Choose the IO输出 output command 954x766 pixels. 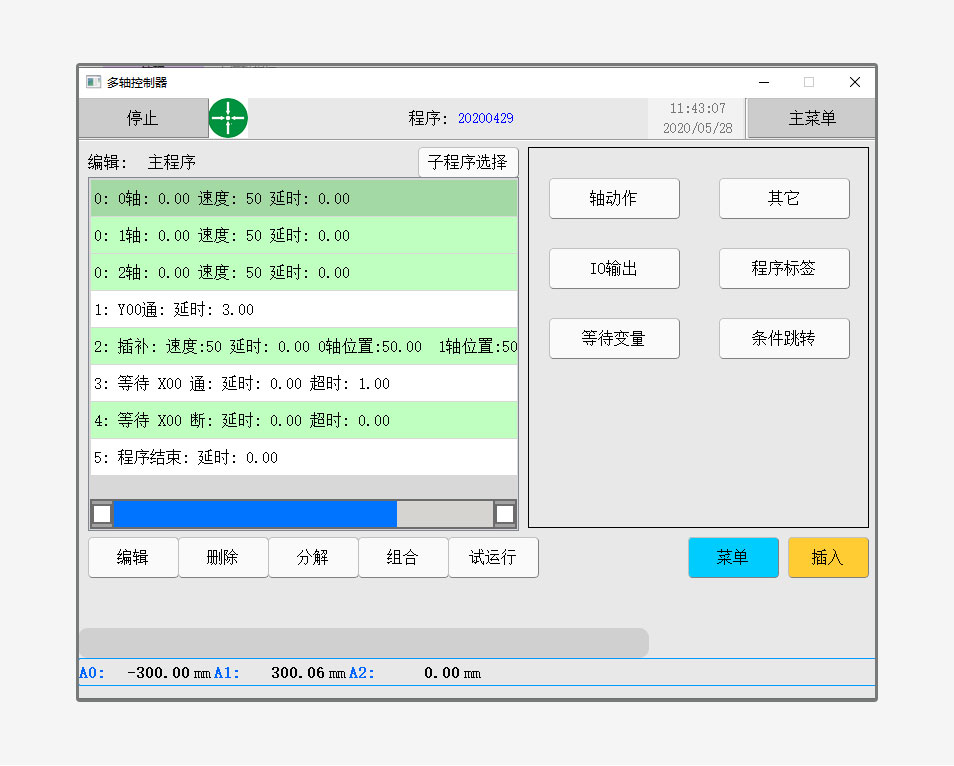pos(614,268)
